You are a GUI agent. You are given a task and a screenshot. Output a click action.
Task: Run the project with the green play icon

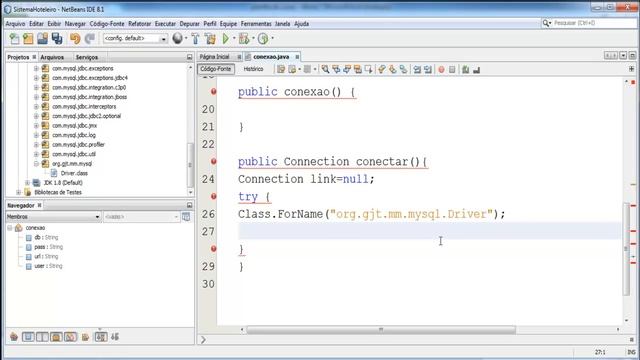coord(226,39)
